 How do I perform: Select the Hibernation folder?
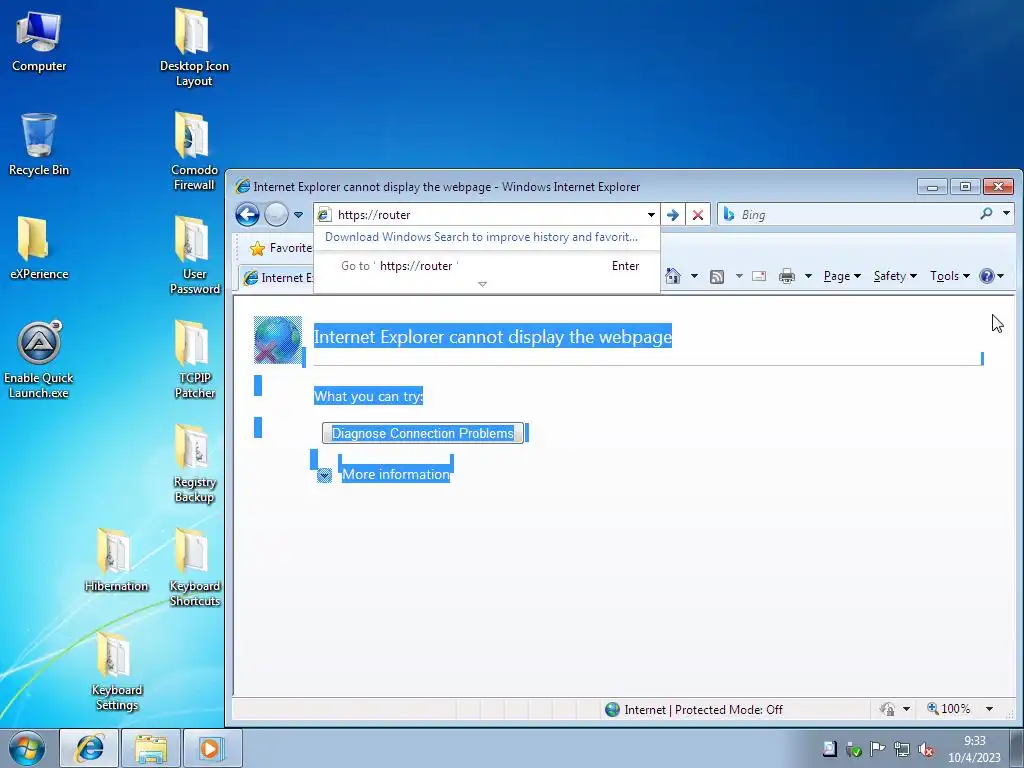[116, 560]
